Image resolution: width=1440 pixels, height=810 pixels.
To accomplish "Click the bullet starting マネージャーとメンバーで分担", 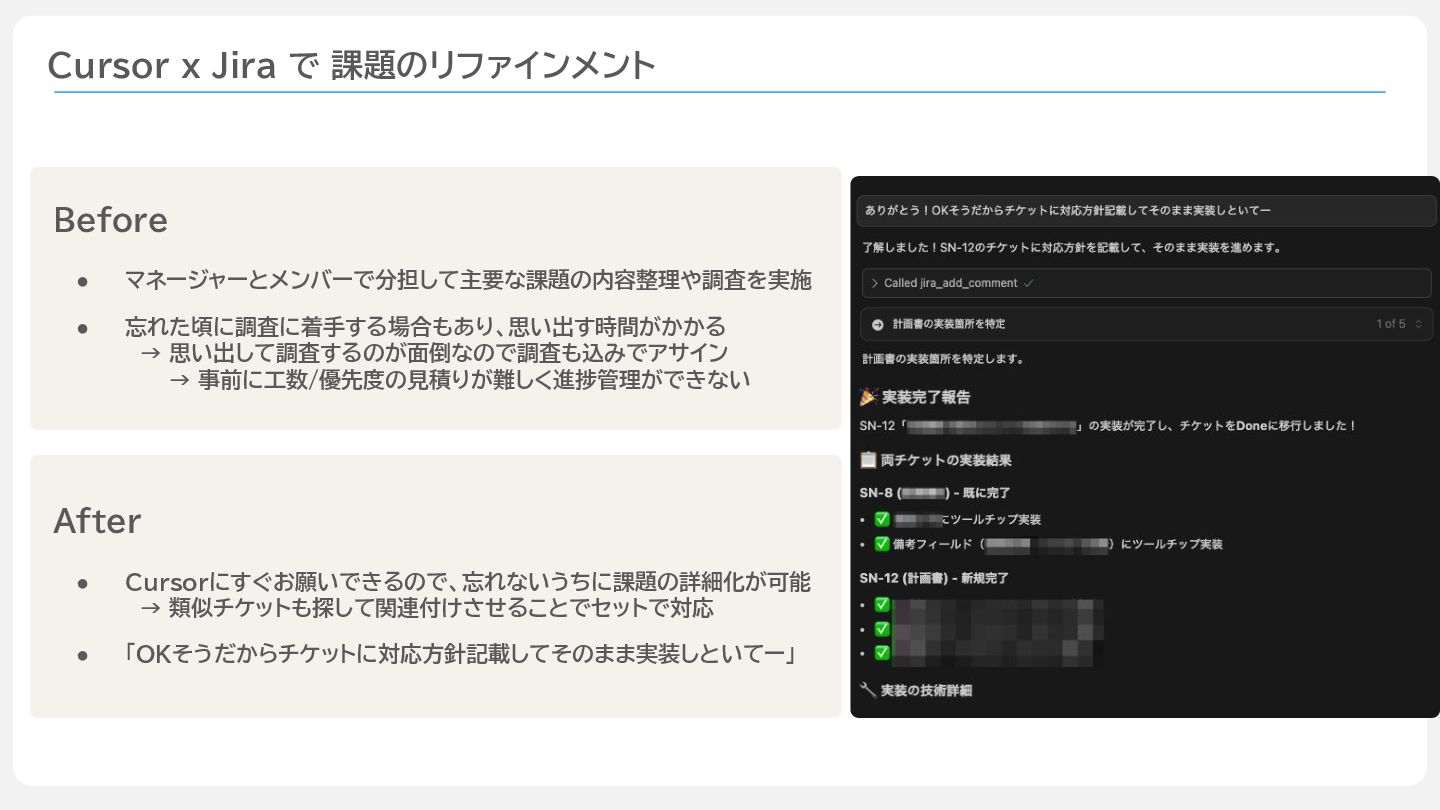I will [x=468, y=280].
